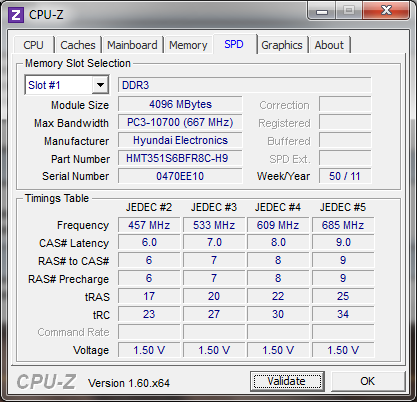Screen dimensions: 417x402
Task: Confirm with the OK button
Action: pyautogui.click(x=367, y=381)
